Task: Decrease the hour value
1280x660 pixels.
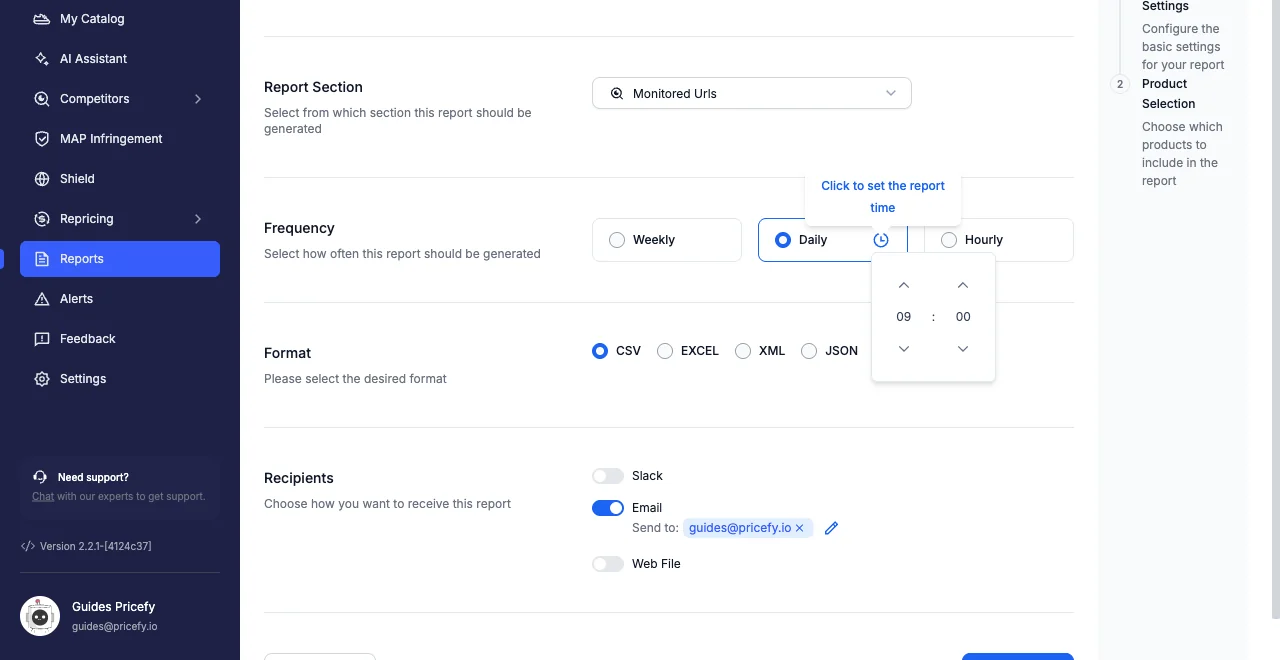Action: point(904,349)
